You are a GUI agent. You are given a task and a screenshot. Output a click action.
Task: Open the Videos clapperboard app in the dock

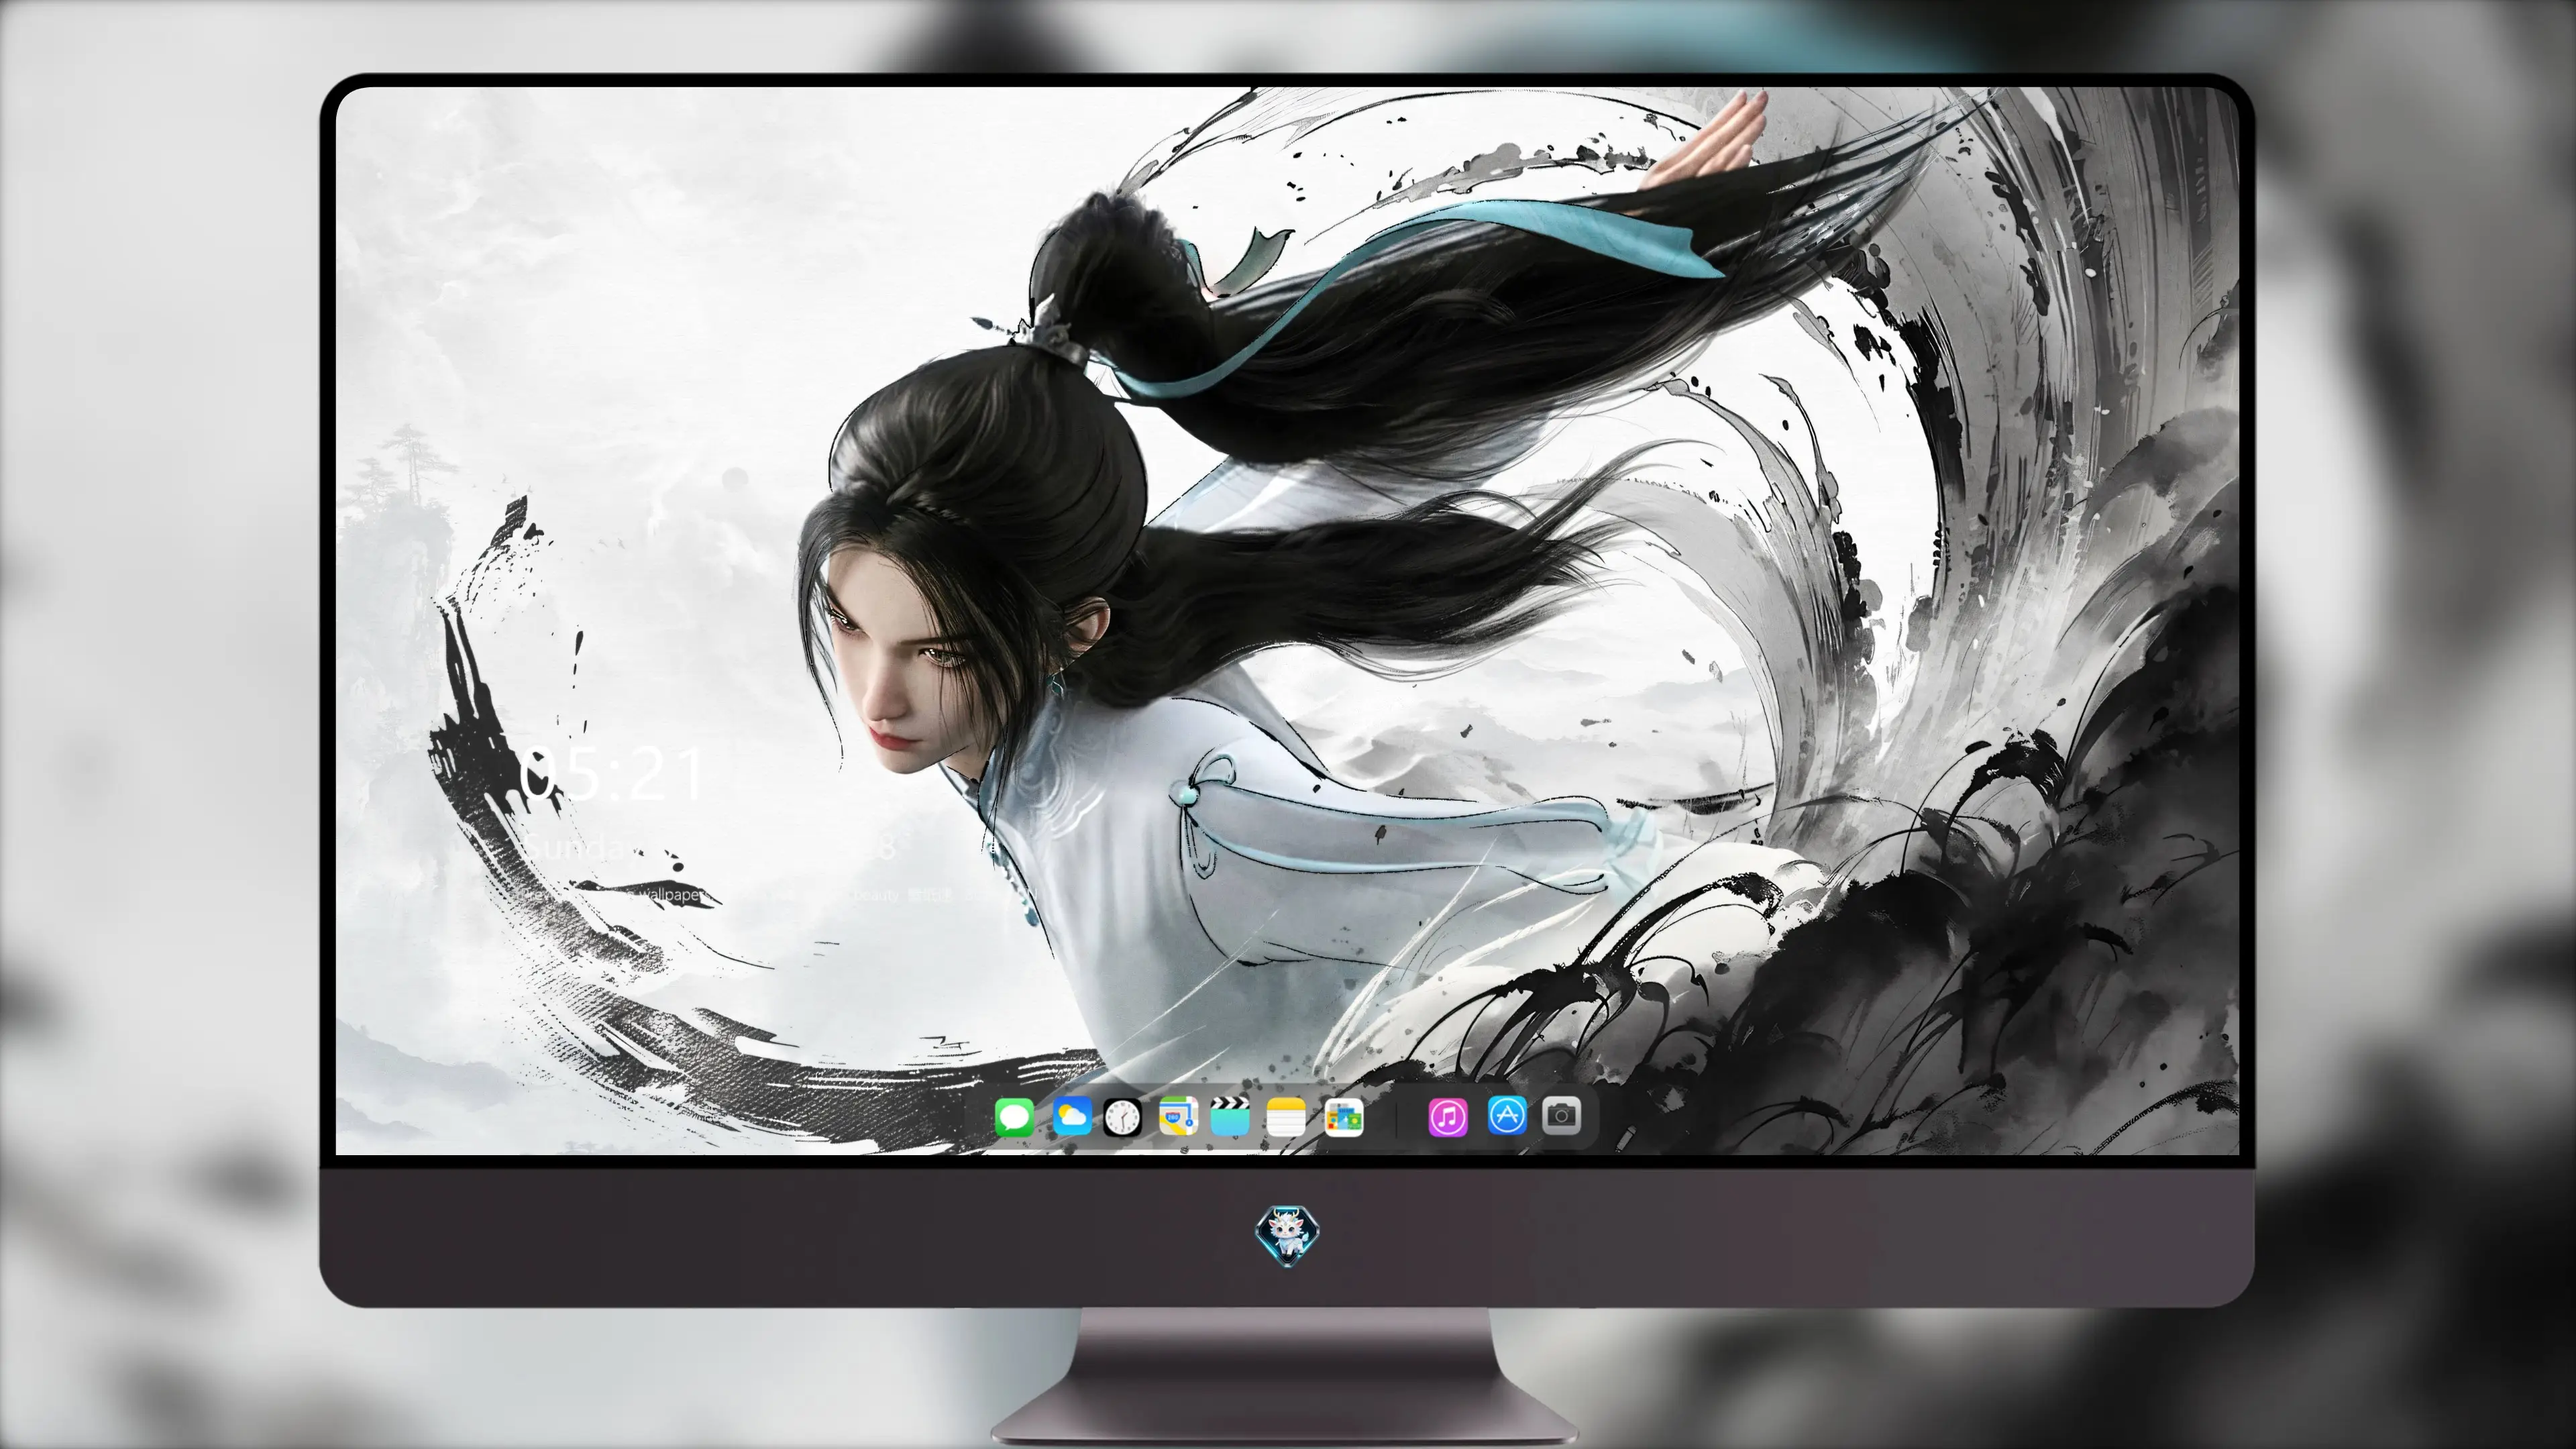(x=1230, y=1116)
